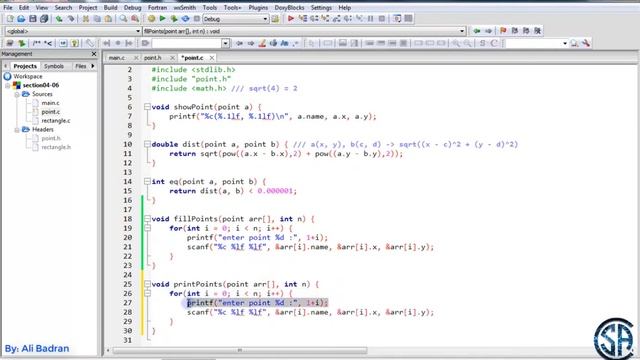This screenshot has width=640, height=360.
Task: Open the Debug build target dropdown
Action: [x=265, y=19]
